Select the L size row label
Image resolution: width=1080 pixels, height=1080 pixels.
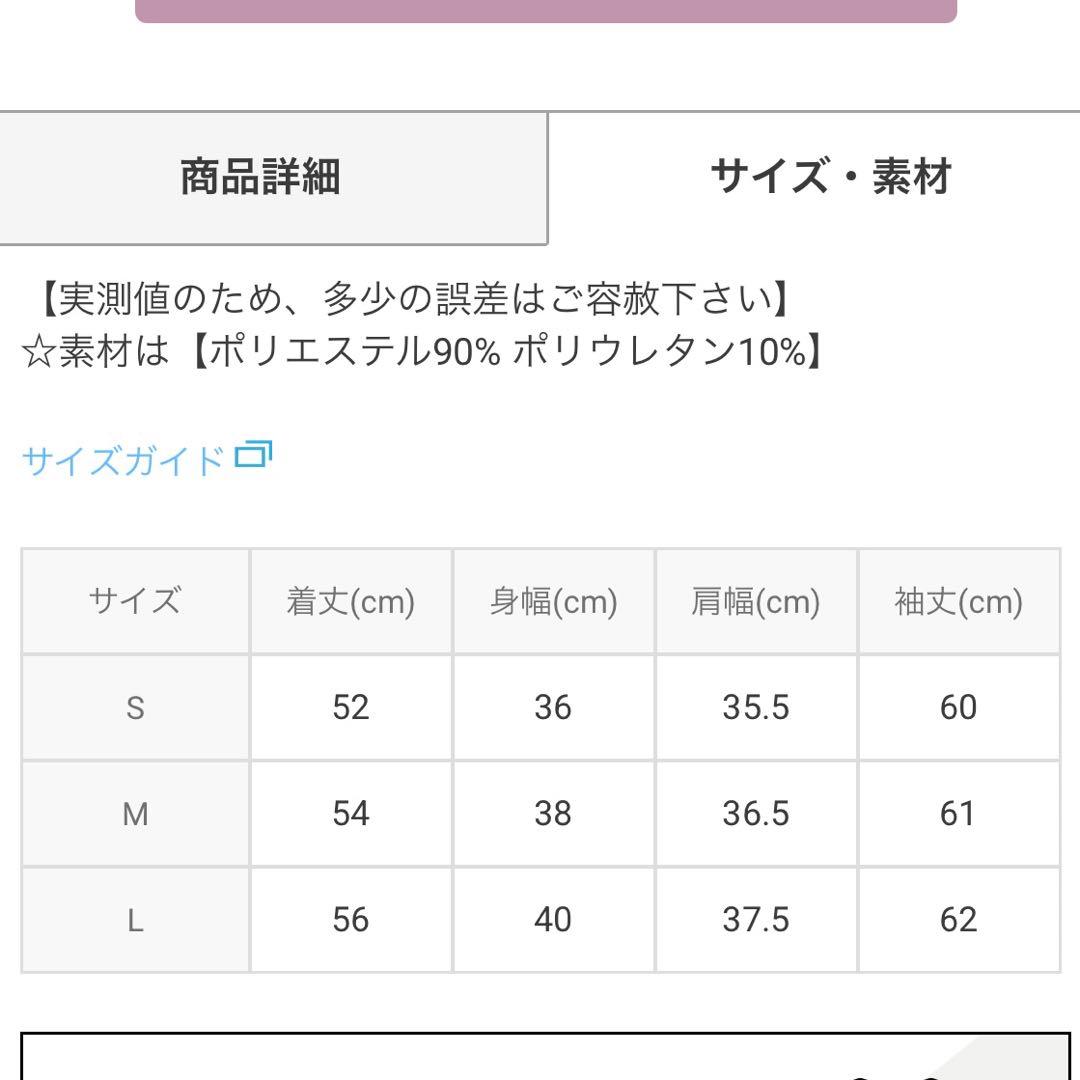coord(135,920)
